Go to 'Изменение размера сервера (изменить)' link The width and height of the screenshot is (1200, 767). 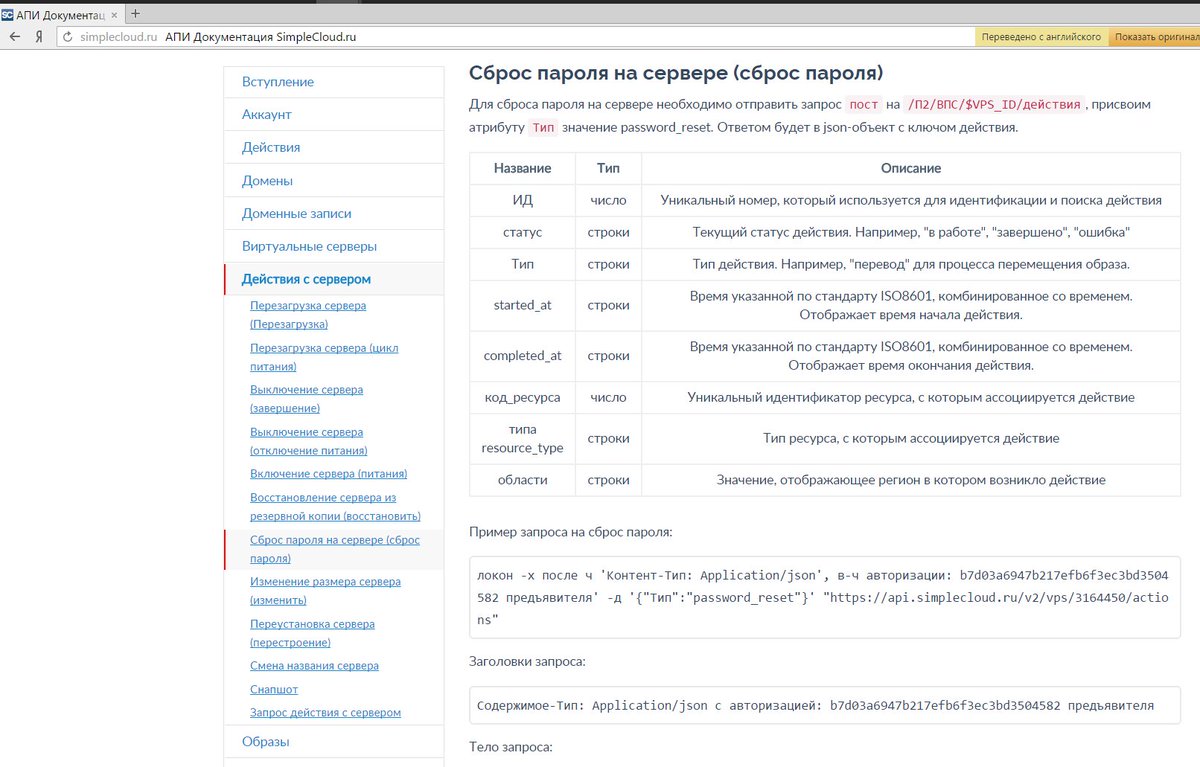(325, 591)
